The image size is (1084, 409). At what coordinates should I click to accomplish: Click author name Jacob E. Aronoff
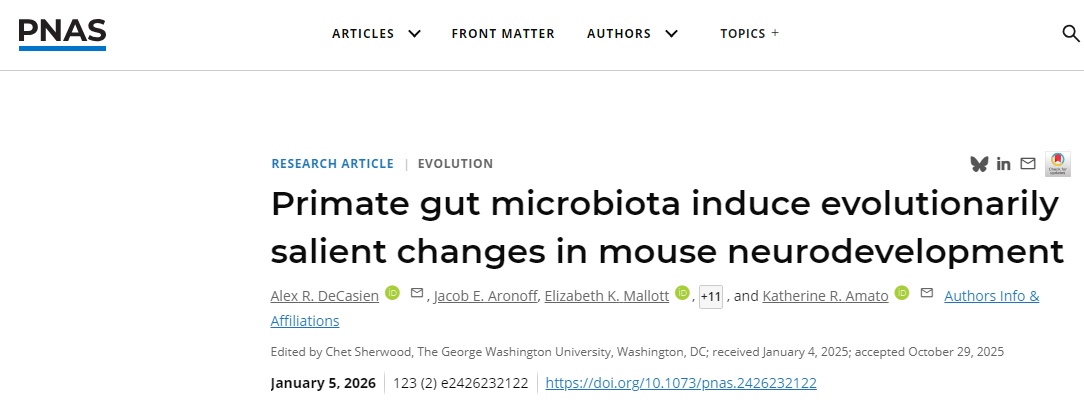click(485, 296)
